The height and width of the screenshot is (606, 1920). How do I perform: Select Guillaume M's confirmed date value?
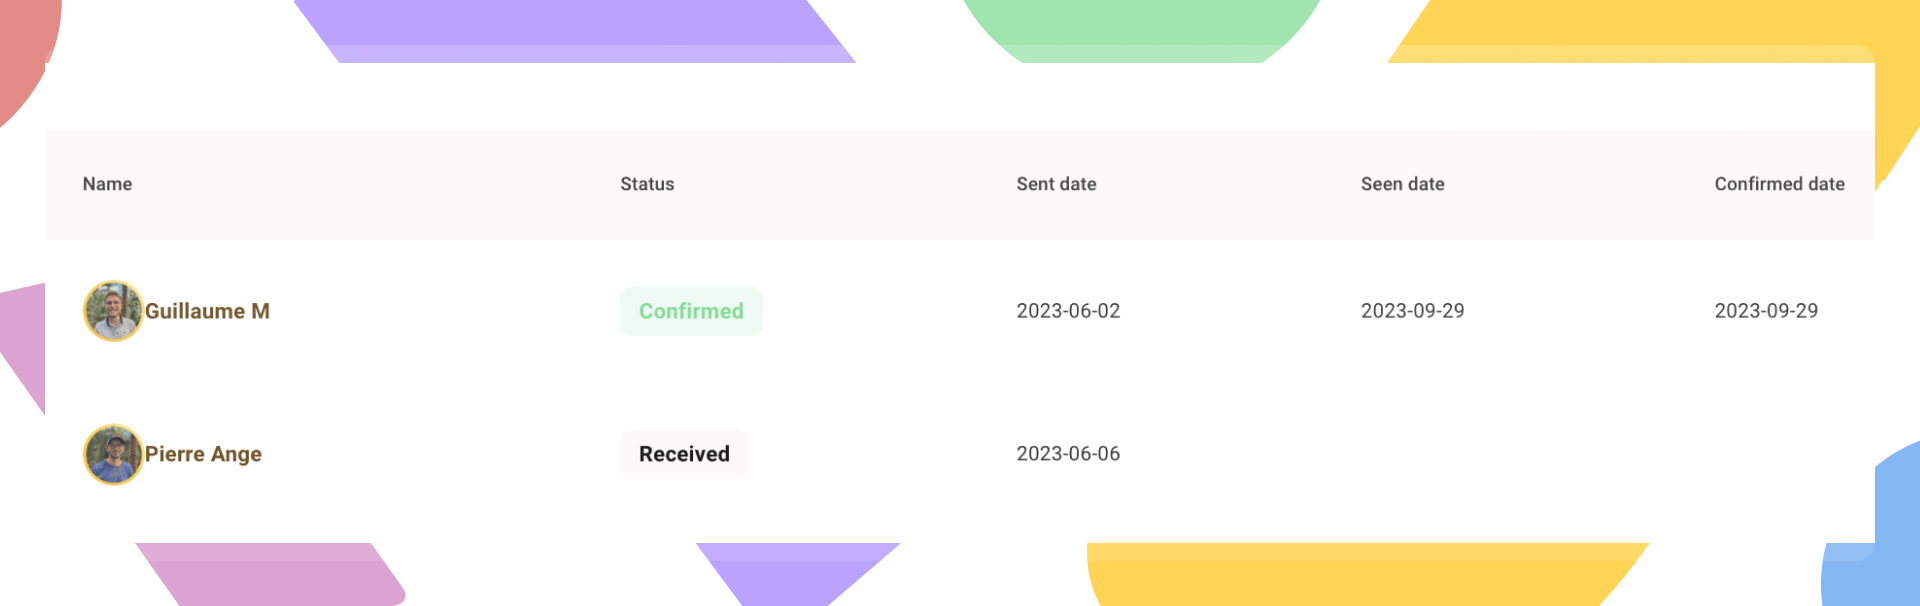1766,311
